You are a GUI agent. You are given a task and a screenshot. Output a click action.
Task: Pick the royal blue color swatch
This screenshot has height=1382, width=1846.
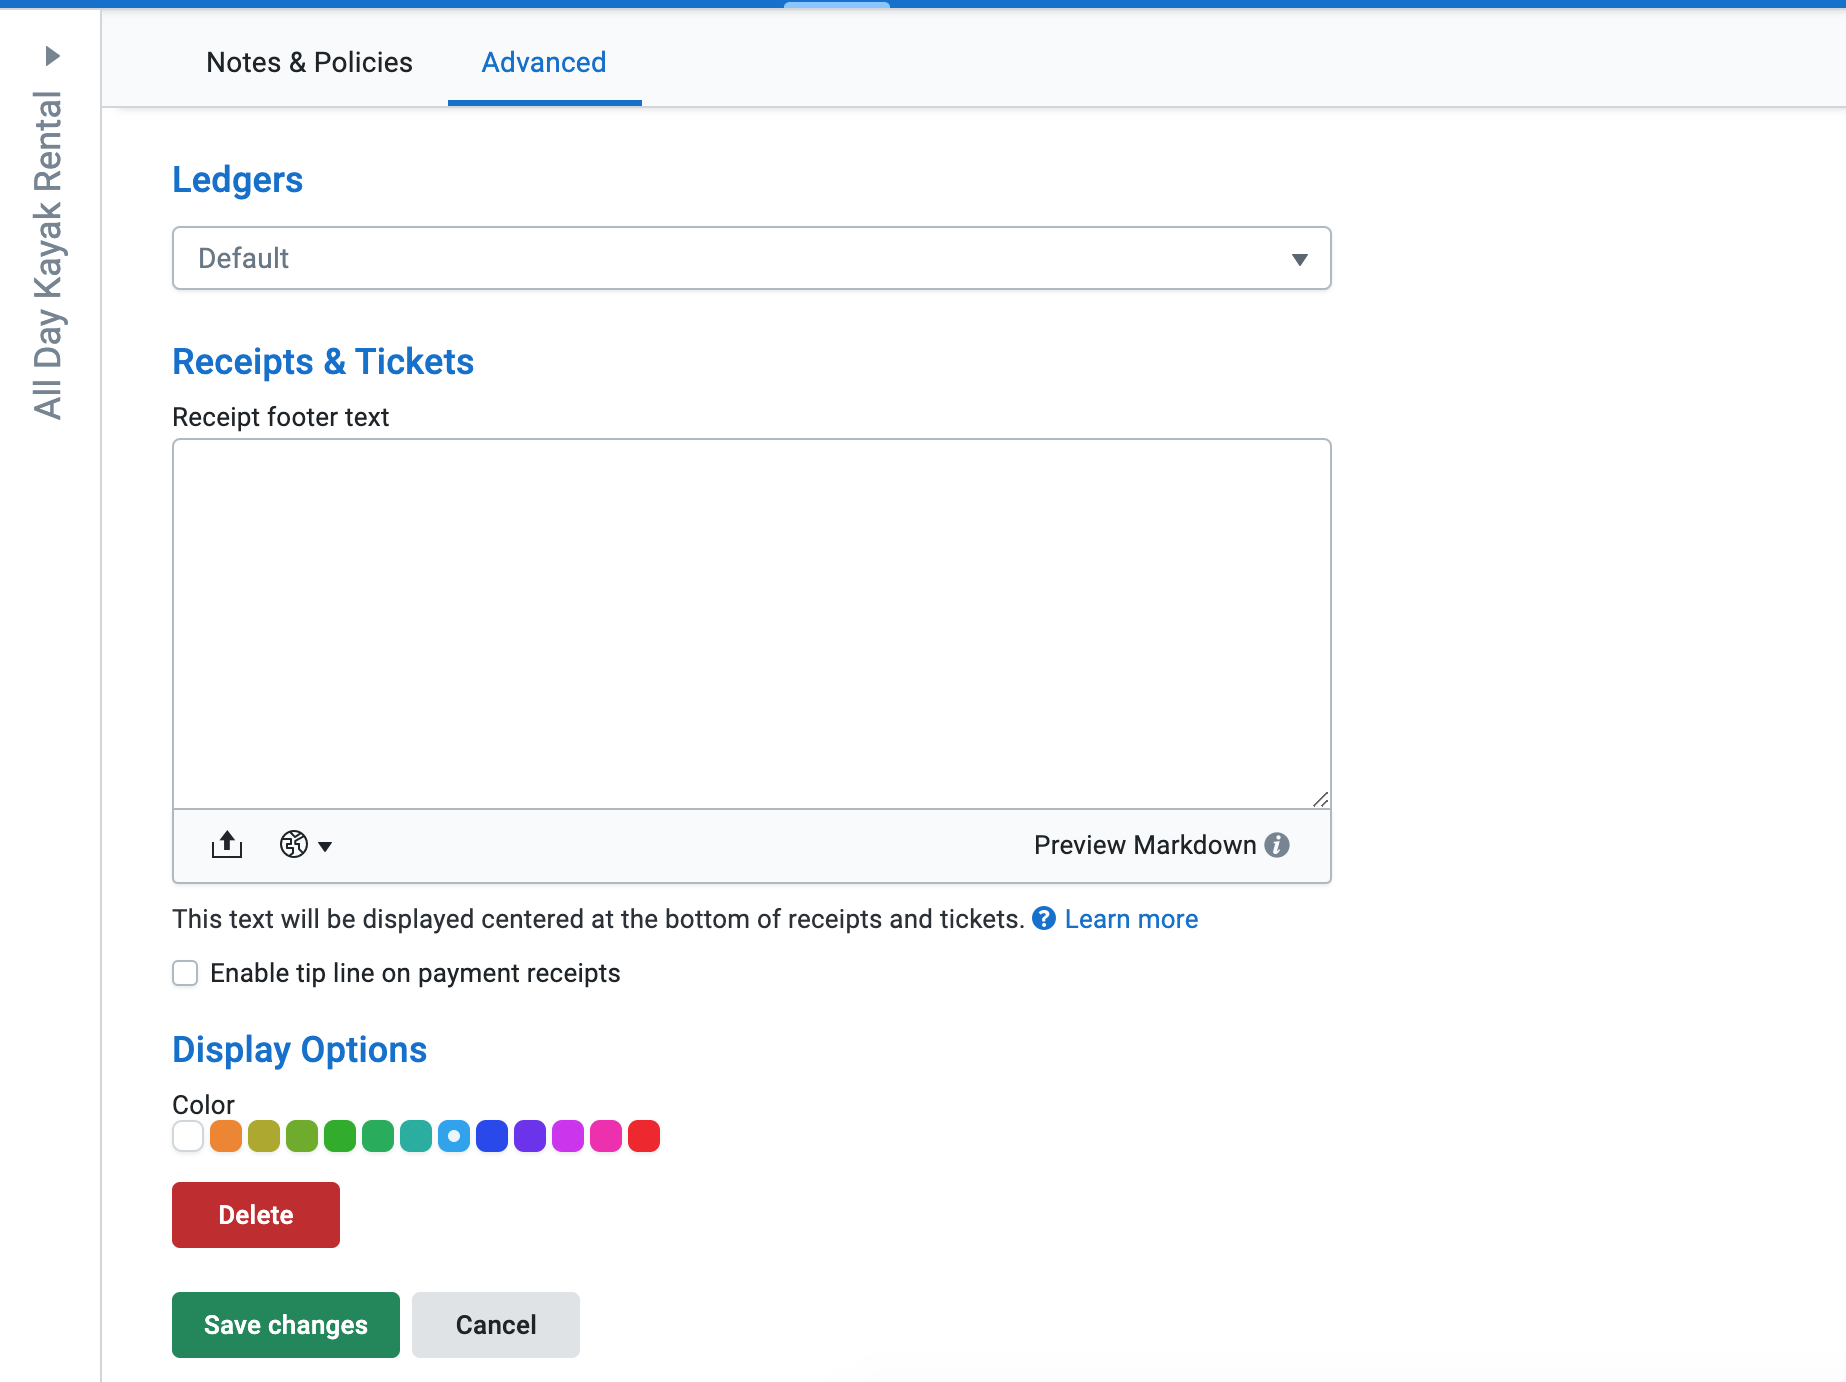click(492, 1136)
